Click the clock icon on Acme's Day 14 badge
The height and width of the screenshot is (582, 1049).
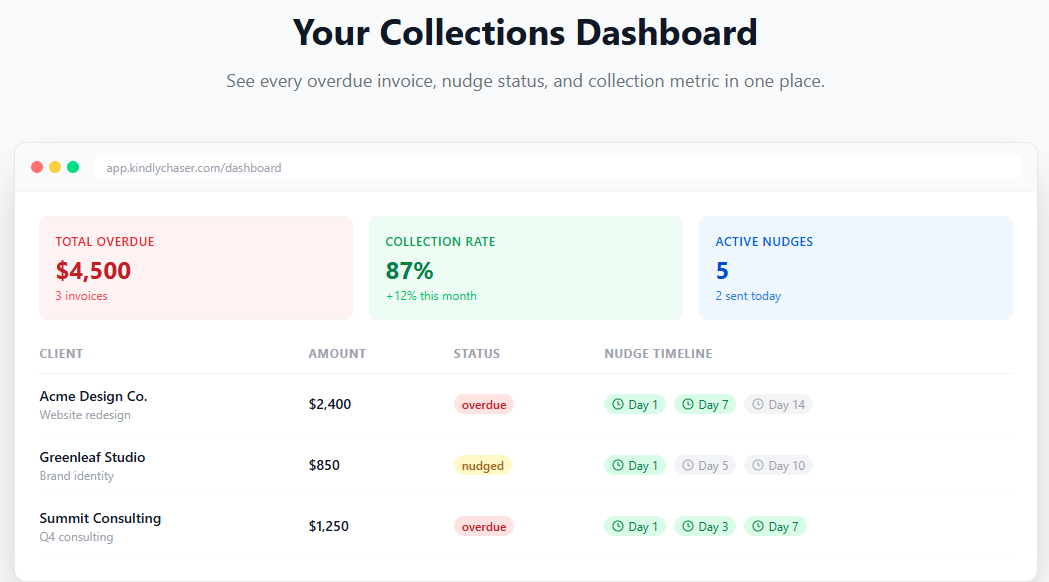[x=759, y=404]
